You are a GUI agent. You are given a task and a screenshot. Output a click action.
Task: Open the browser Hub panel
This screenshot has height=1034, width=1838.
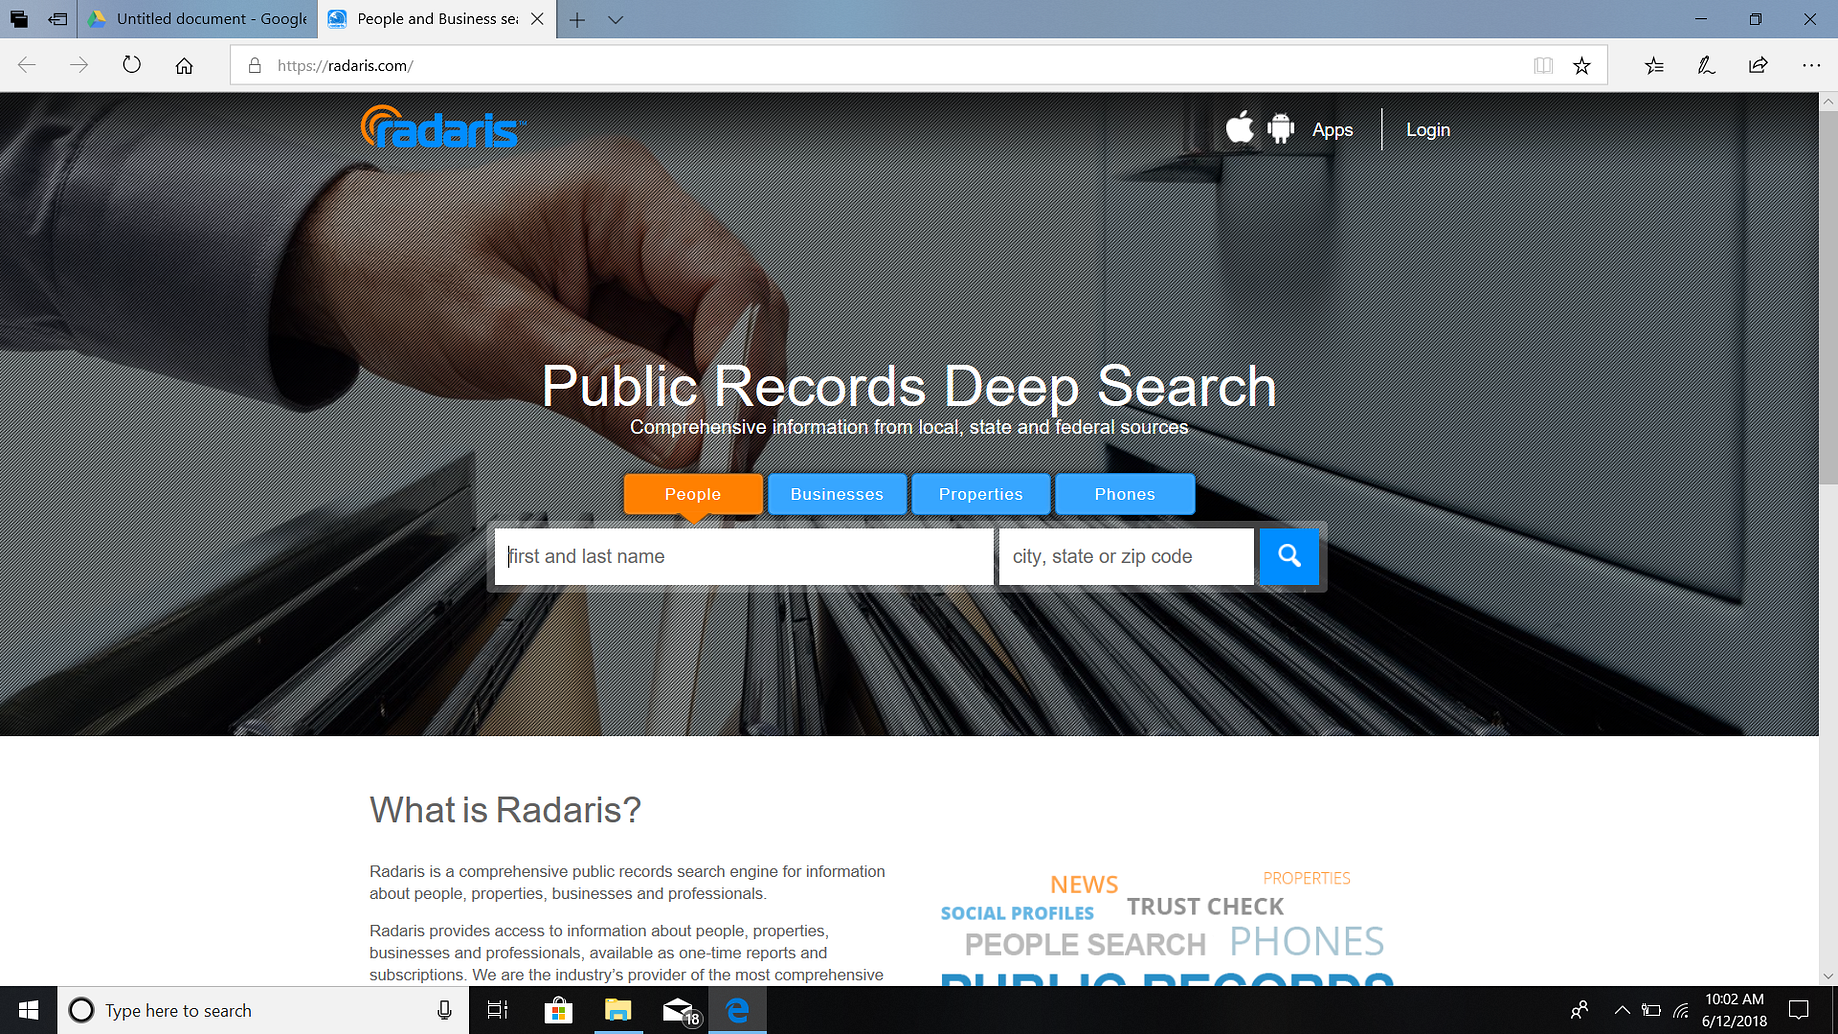click(x=1654, y=65)
